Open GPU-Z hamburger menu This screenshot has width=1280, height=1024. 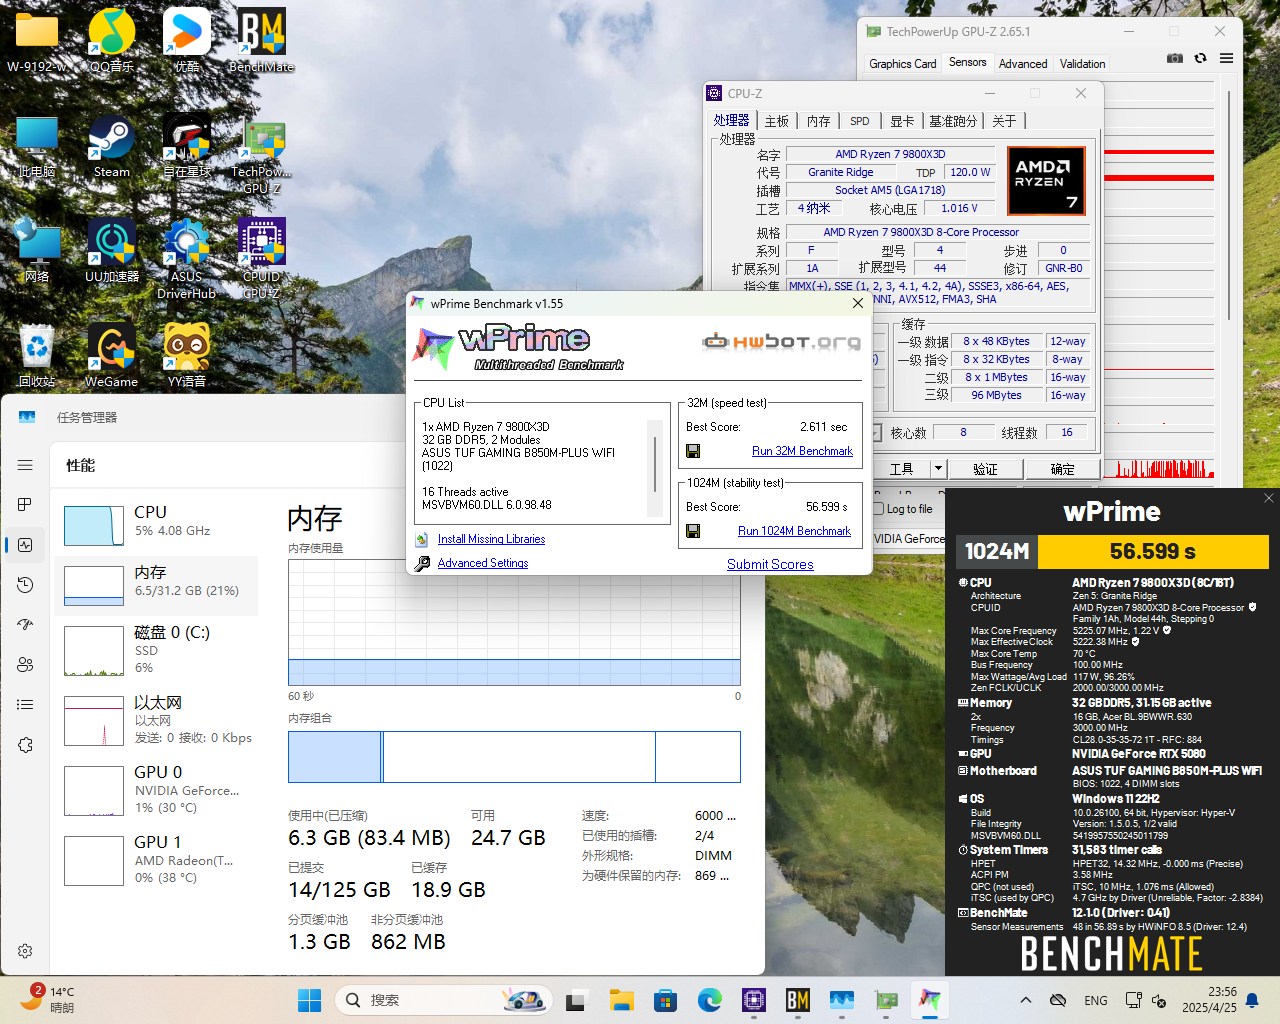[x=1226, y=59]
